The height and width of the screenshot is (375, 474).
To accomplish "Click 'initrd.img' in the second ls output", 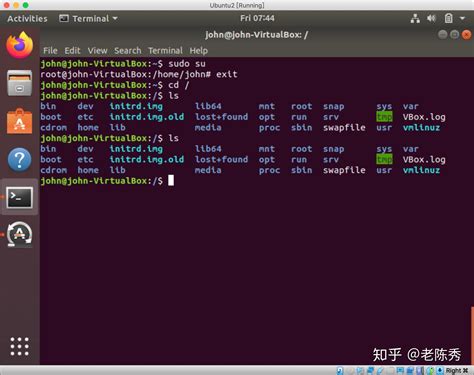I will (x=136, y=149).
